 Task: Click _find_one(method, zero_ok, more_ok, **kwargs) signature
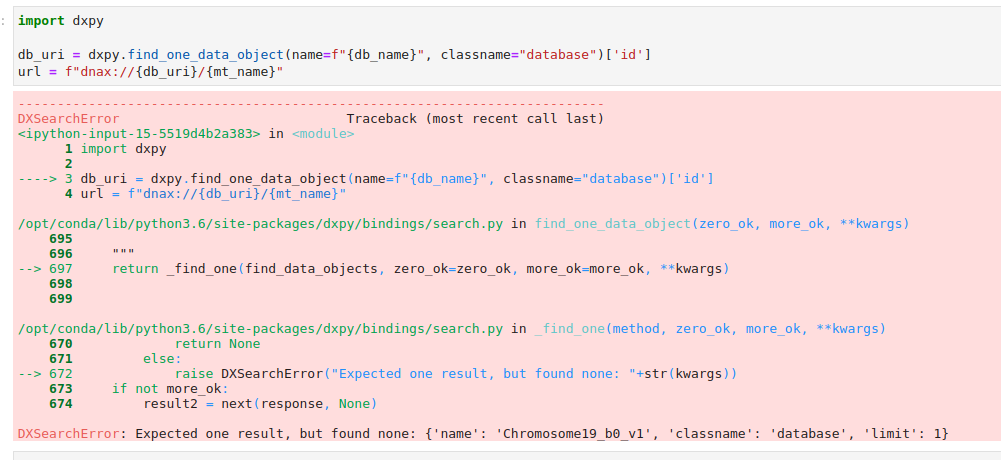pos(711,329)
